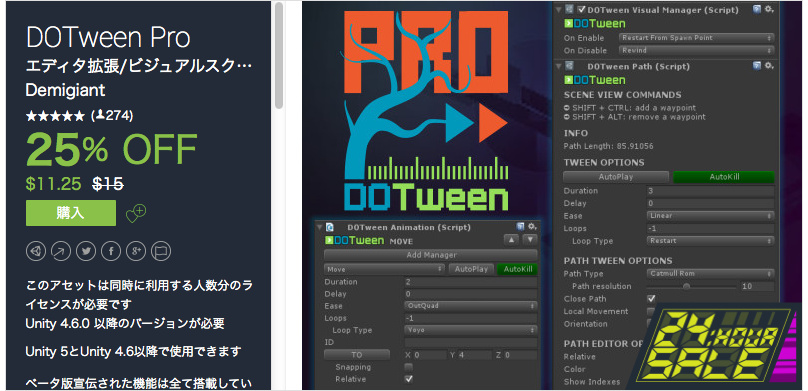Click the Duration field showing 2
This screenshot has height=391, width=808.
click(471, 282)
